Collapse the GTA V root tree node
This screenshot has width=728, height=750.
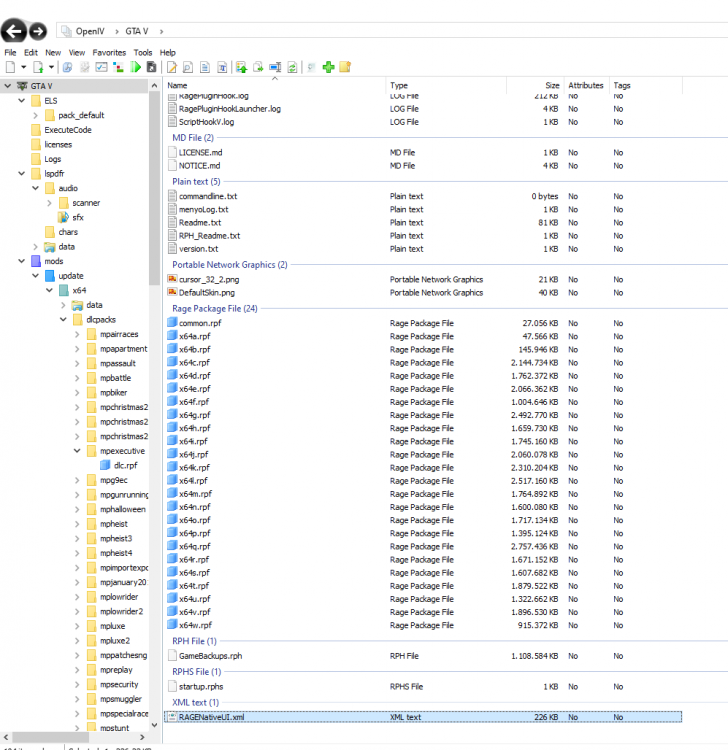click(8, 86)
